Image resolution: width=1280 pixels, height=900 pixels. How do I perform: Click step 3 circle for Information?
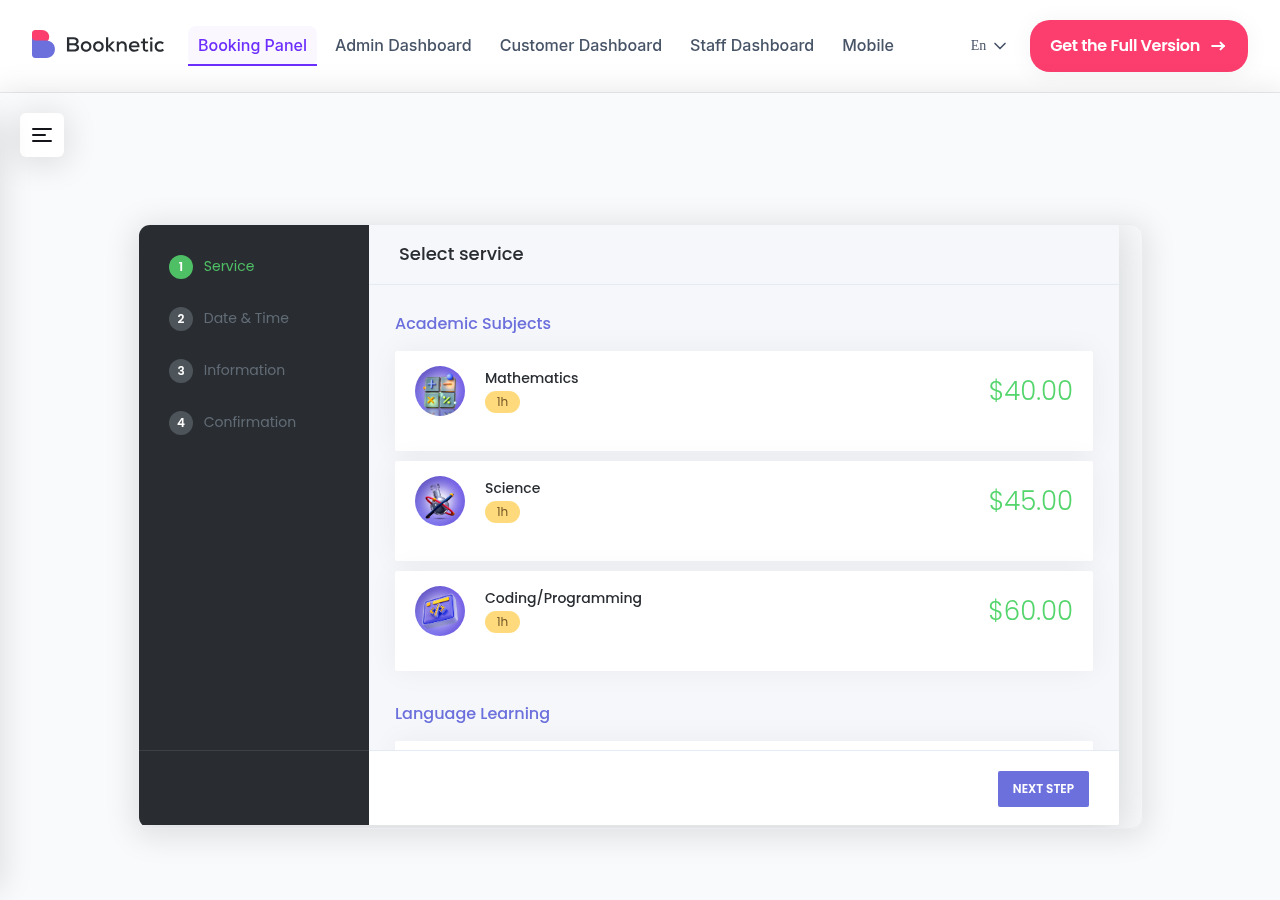[x=181, y=371]
